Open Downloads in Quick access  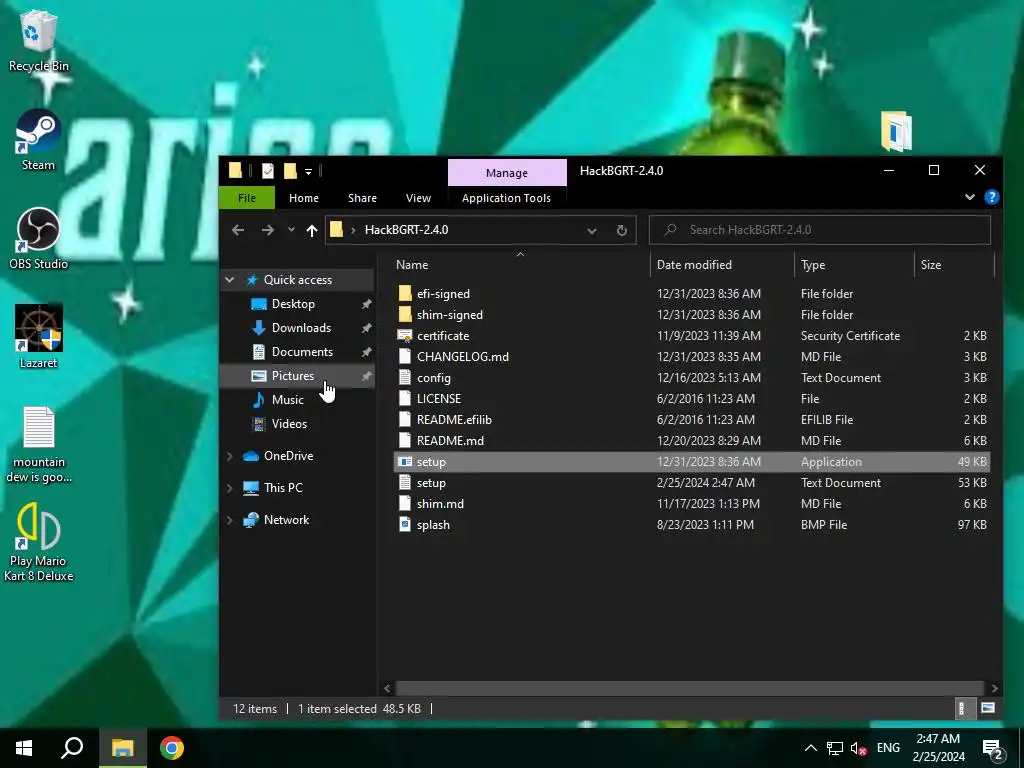pyautogui.click(x=301, y=328)
